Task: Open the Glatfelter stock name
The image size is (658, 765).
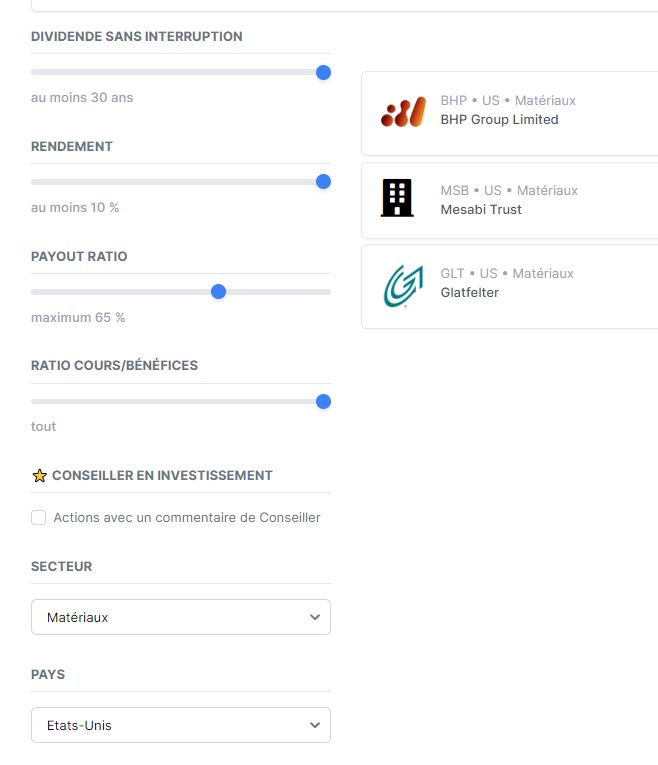Action: [x=469, y=293]
